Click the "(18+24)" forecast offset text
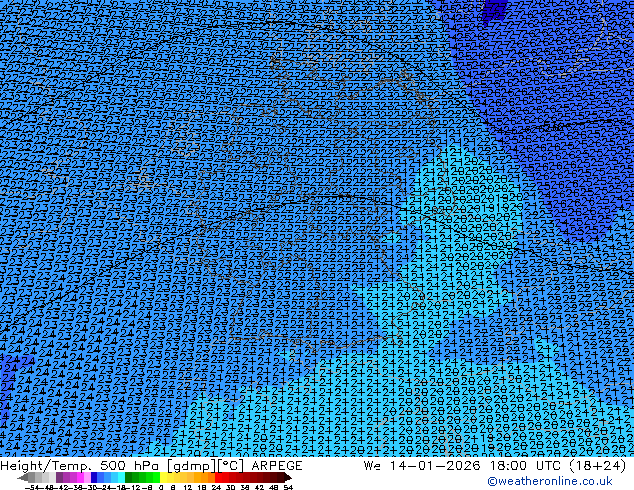634x490 pixels. [597, 466]
